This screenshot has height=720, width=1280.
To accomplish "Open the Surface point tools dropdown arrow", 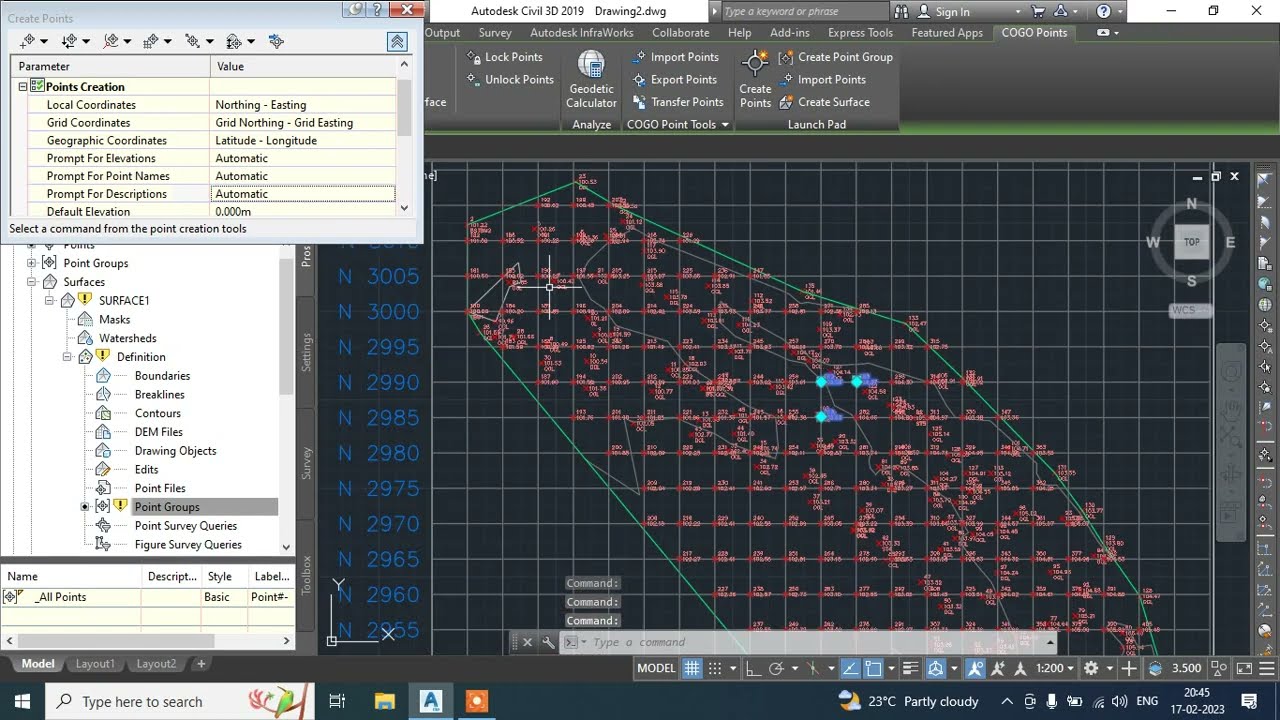I will [168, 42].
